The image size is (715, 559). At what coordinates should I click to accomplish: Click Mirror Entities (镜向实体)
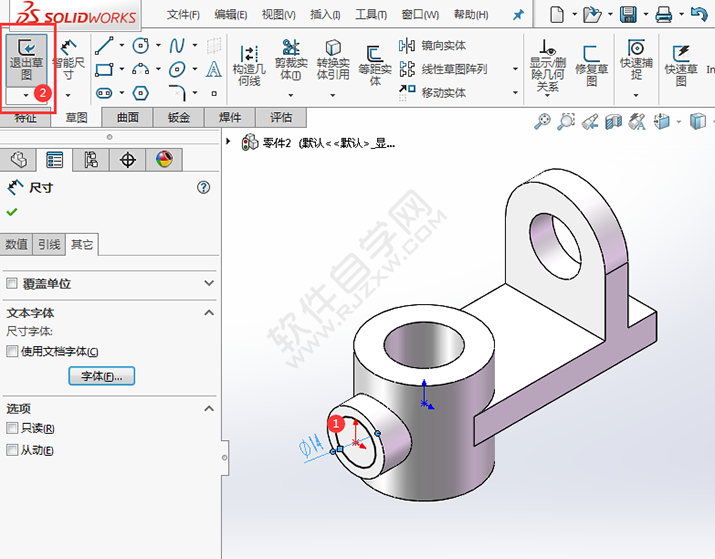[432, 46]
